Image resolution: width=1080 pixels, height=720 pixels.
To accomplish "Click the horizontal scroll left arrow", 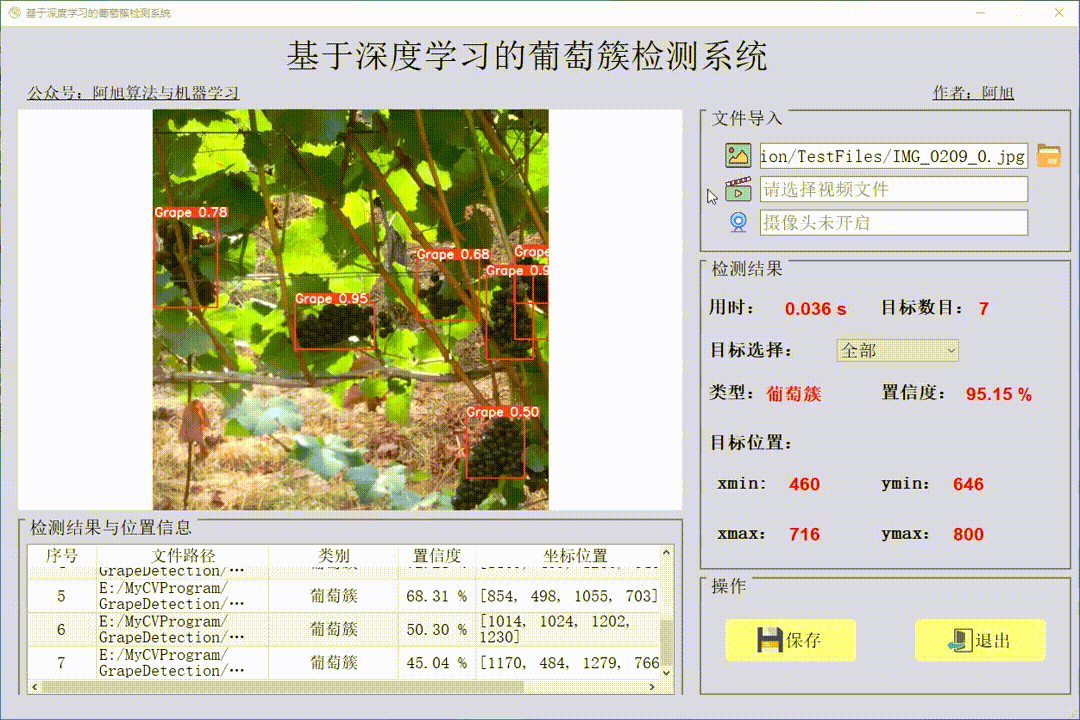I will click(x=34, y=686).
